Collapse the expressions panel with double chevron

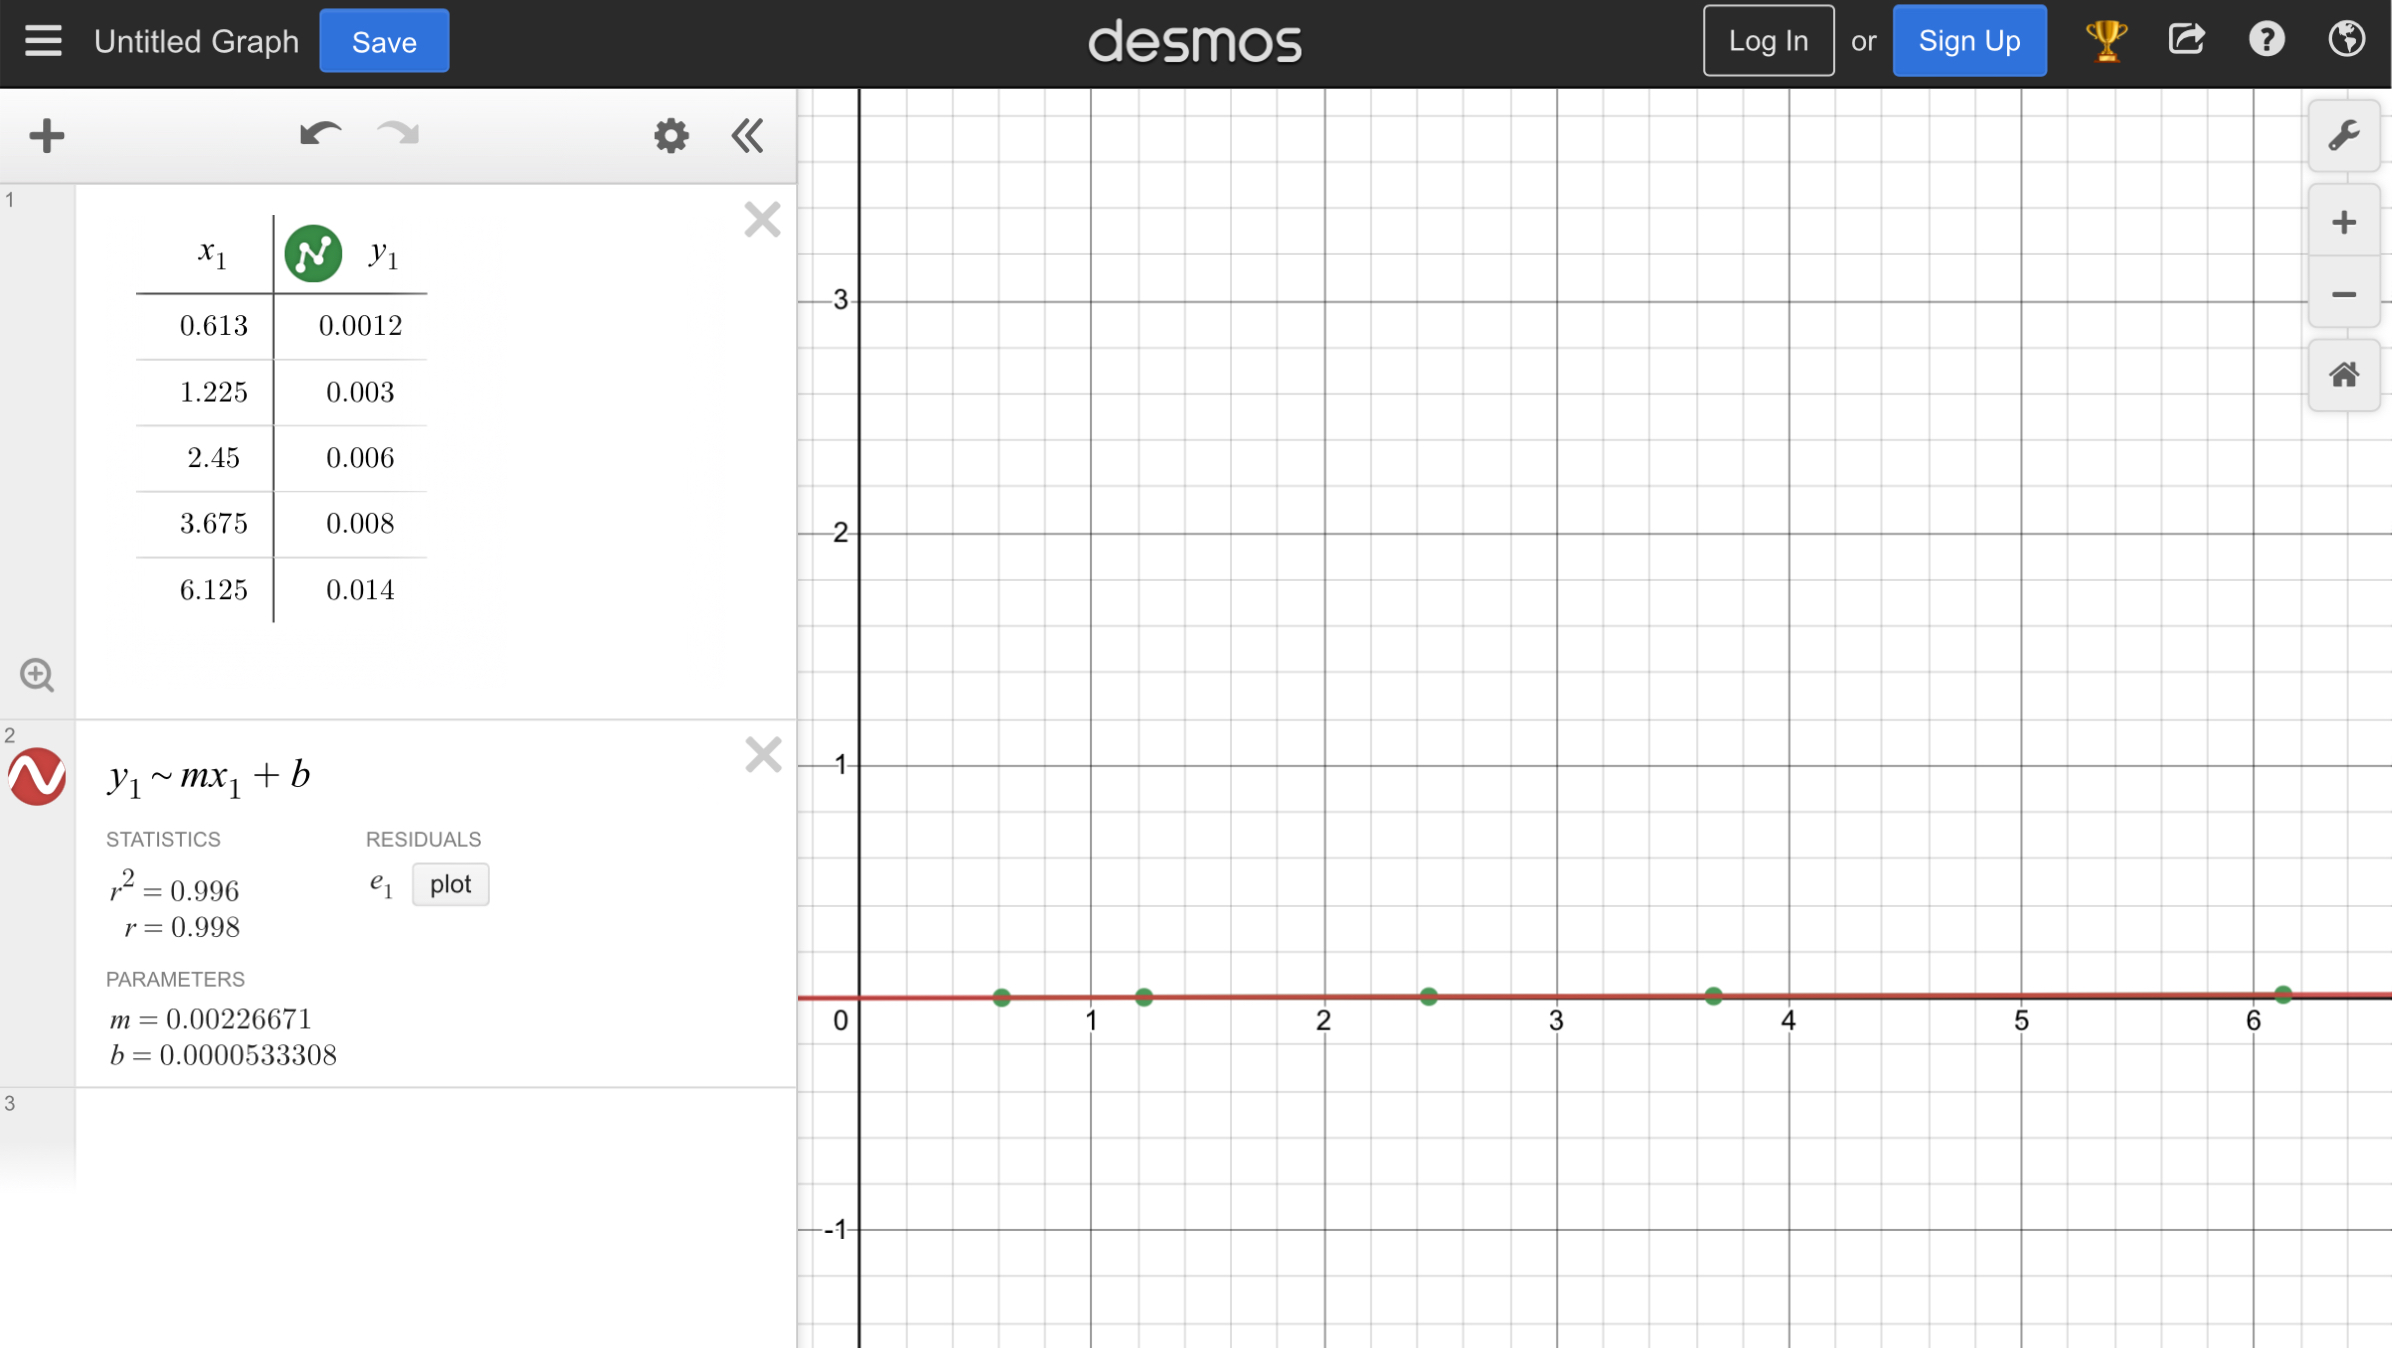[x=746, y=136]
